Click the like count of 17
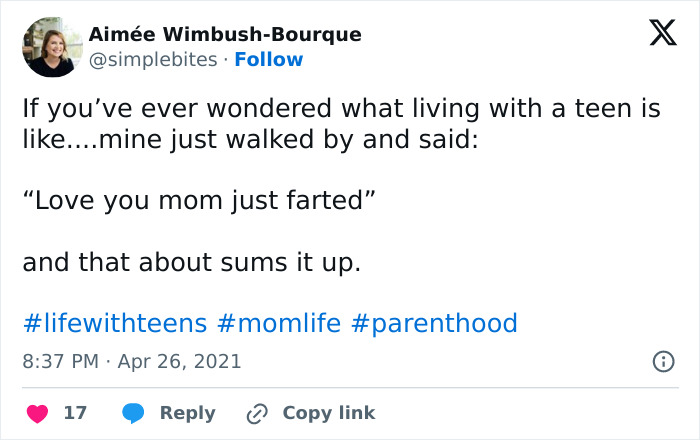The image size is (700, 440). 75,413
